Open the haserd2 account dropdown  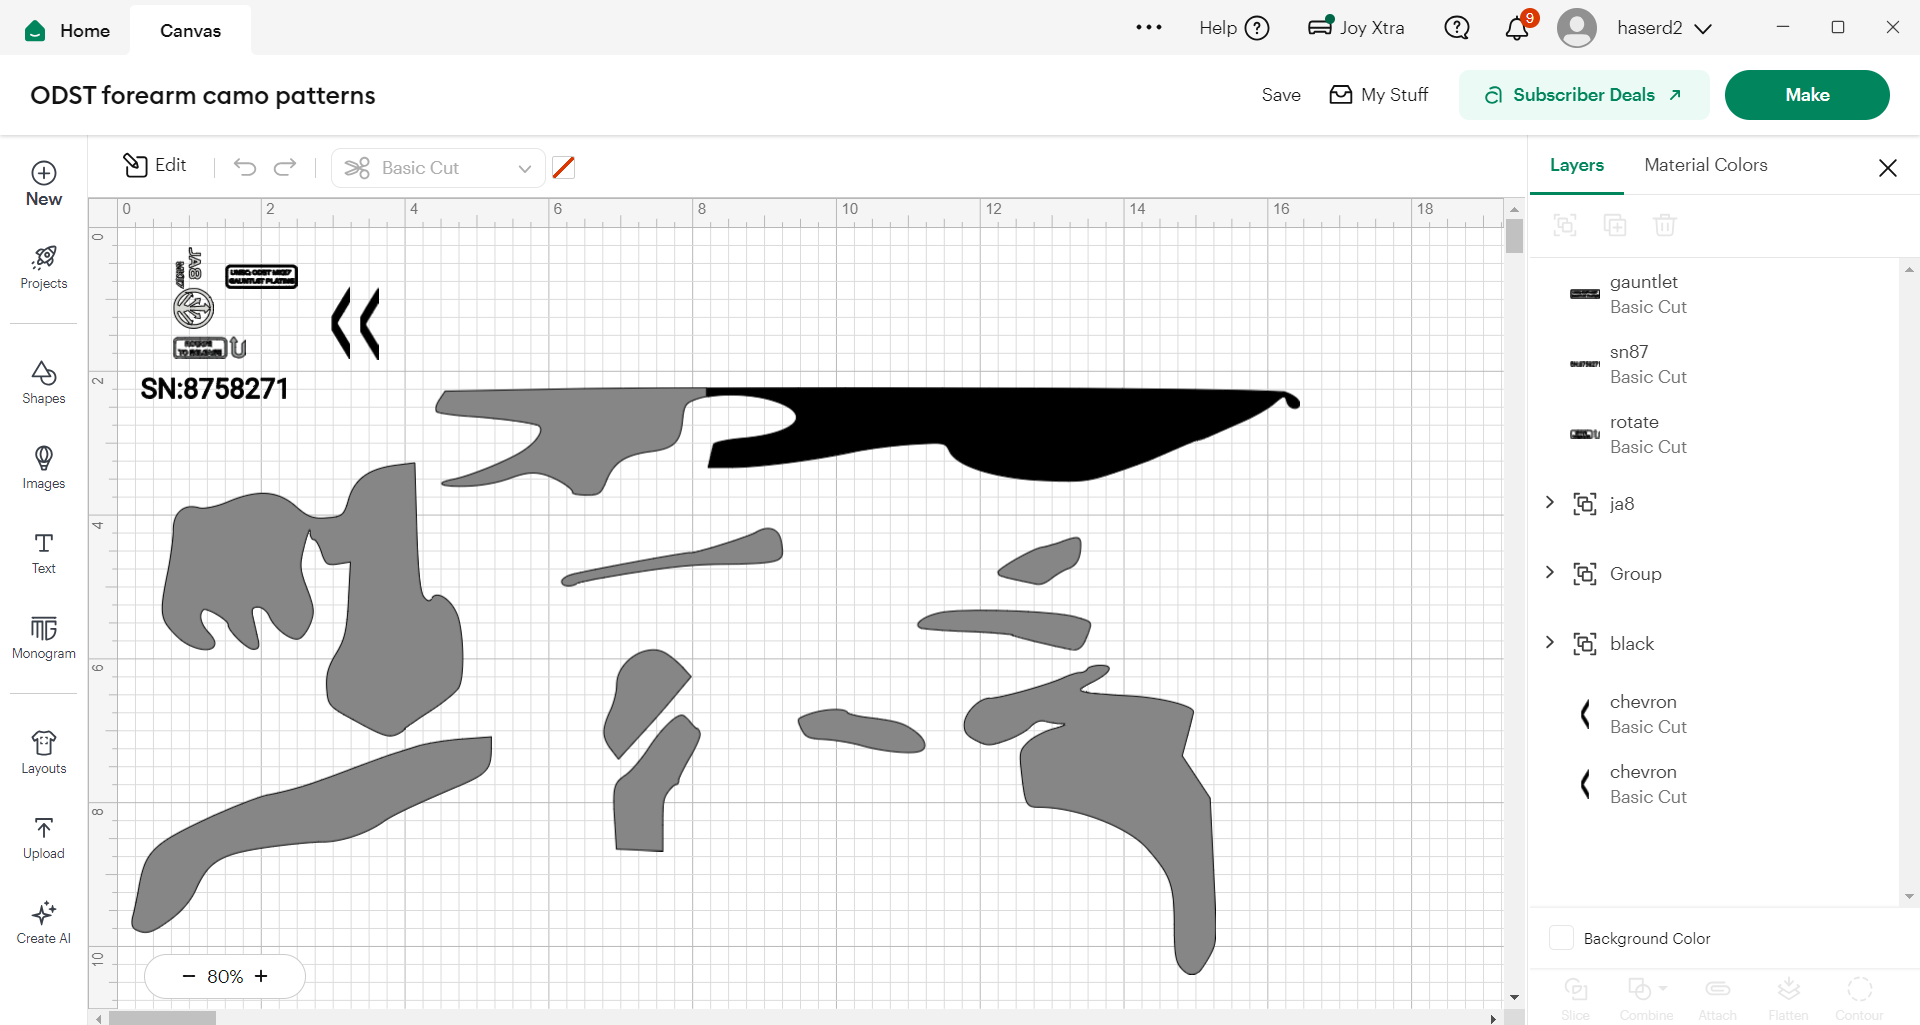click(1664, 28)
